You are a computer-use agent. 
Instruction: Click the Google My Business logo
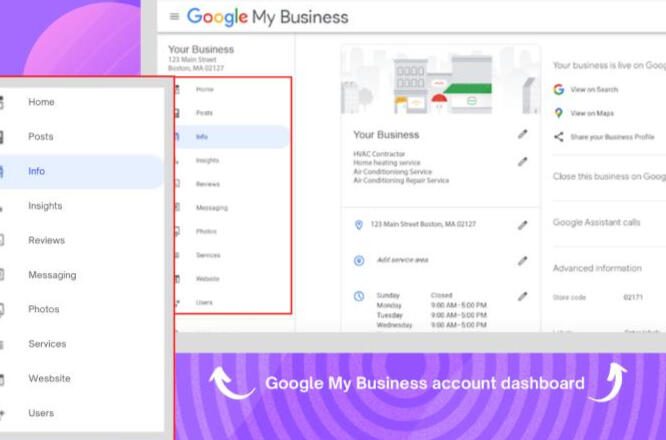click(268, 17)
